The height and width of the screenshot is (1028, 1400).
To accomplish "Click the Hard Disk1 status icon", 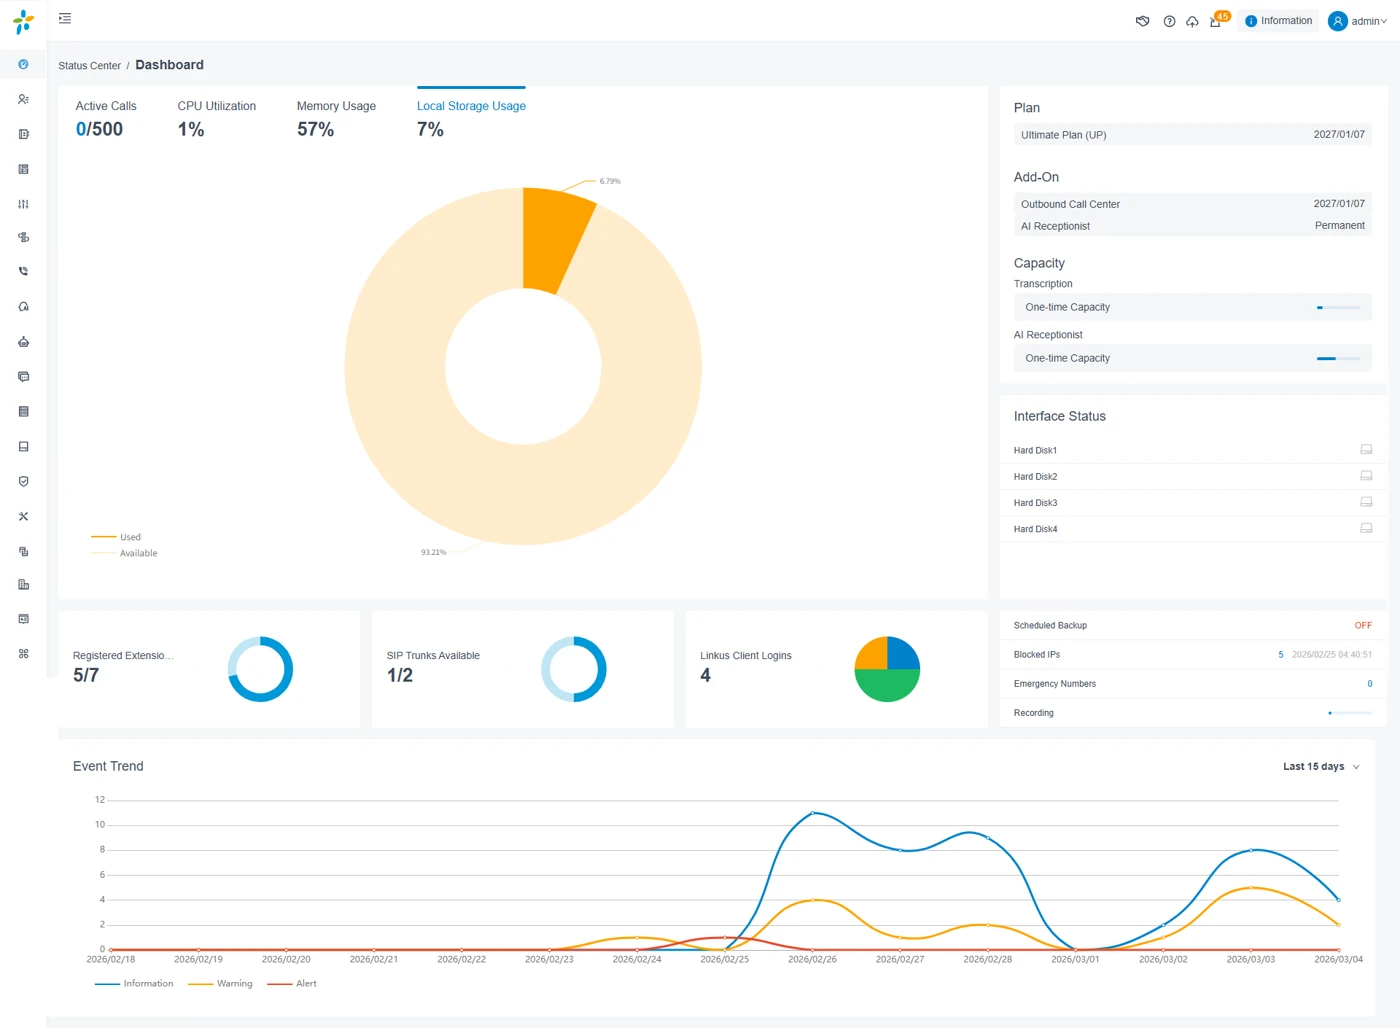I will tap(1366, 450).
